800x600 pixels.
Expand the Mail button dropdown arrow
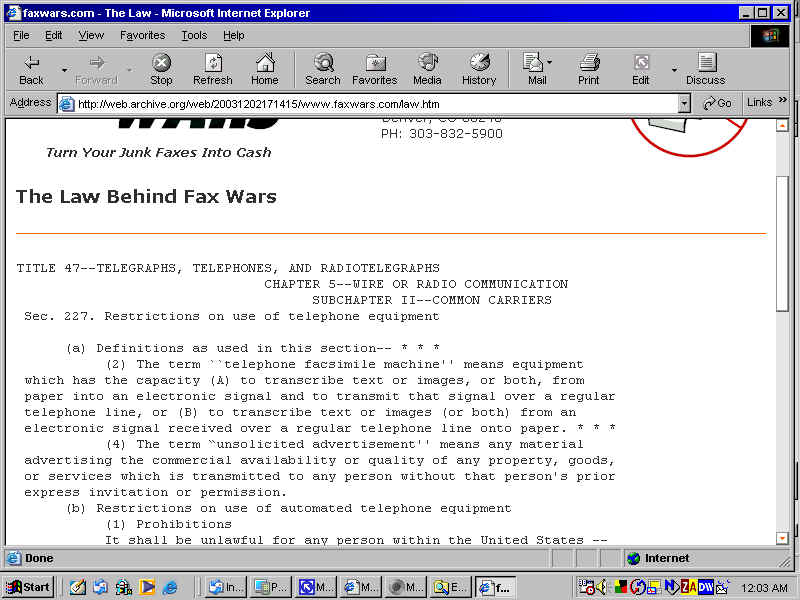(550, 62)
